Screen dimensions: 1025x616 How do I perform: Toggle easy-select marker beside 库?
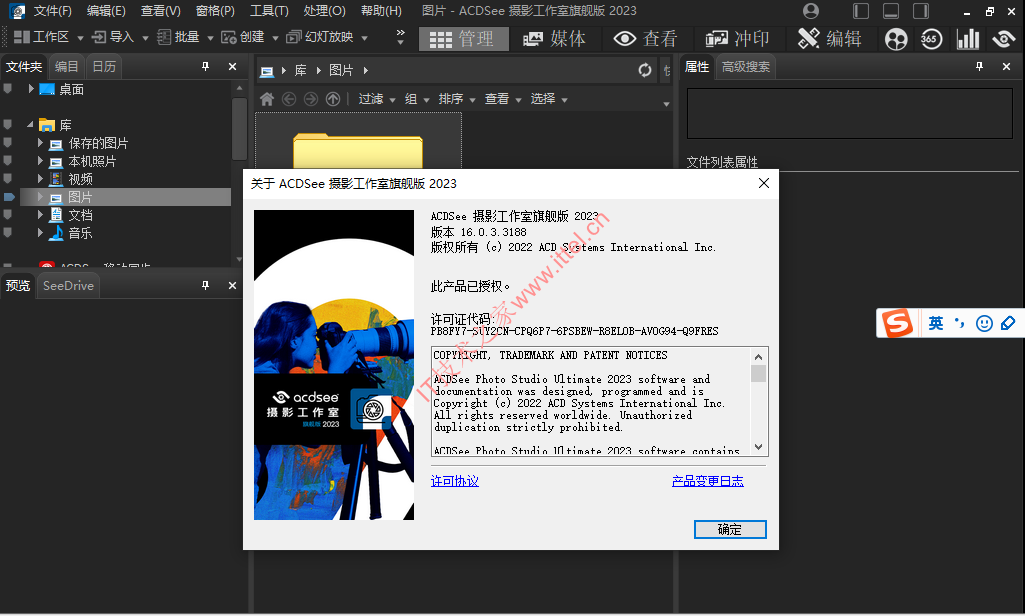point(7,124)
